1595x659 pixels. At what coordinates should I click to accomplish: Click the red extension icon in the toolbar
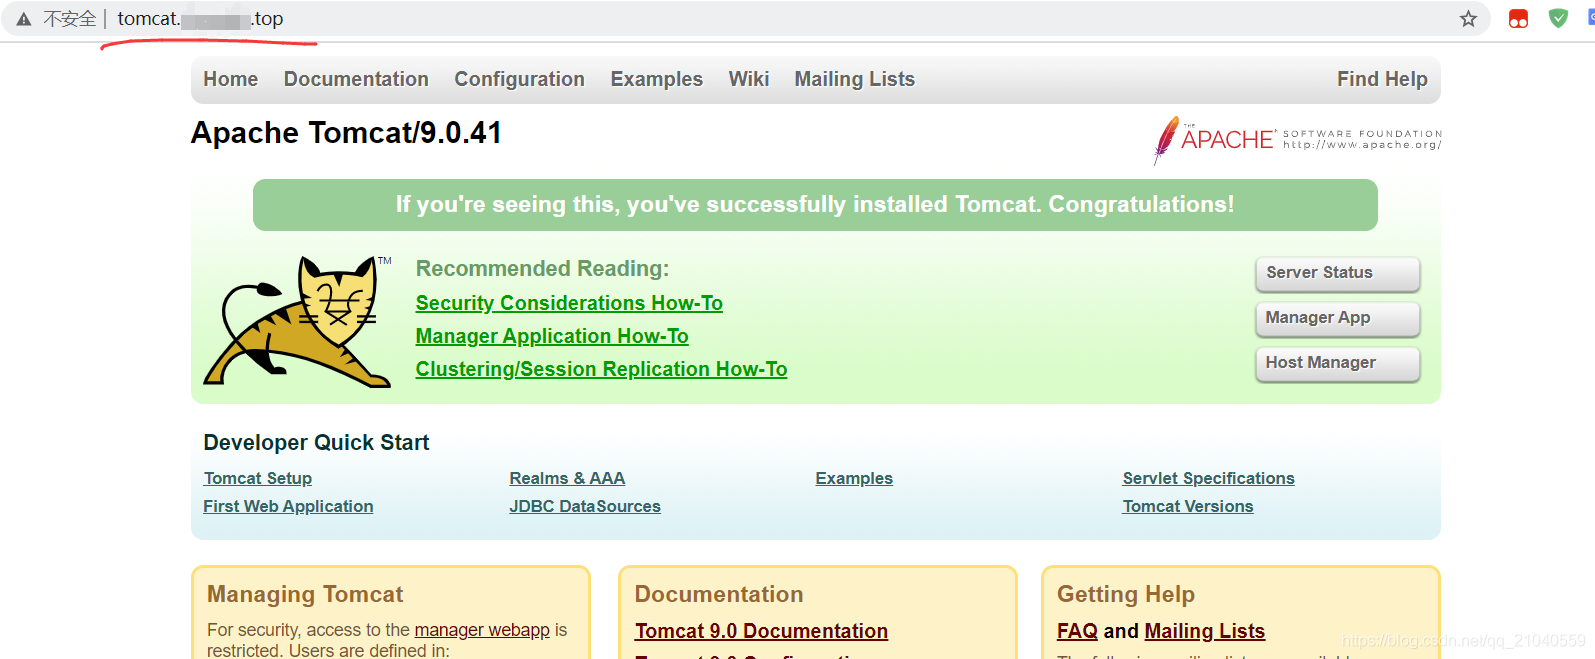point(1519,18)
